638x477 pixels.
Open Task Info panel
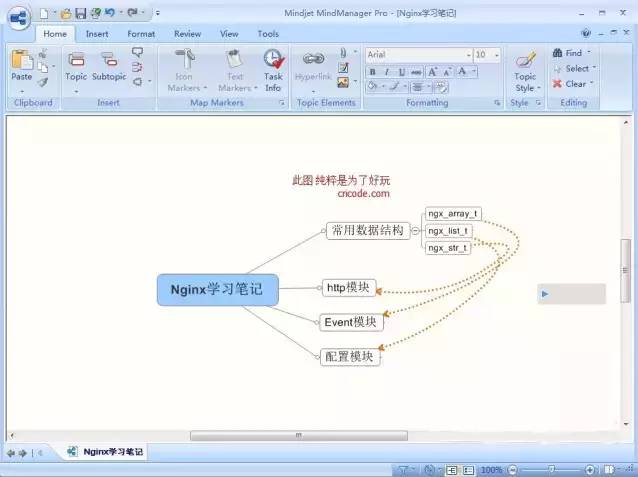click(x=273, y=69)
